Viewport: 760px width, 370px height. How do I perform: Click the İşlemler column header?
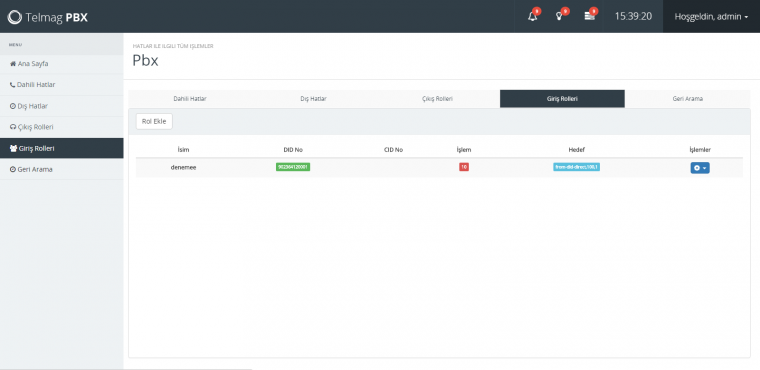point(700,149)
